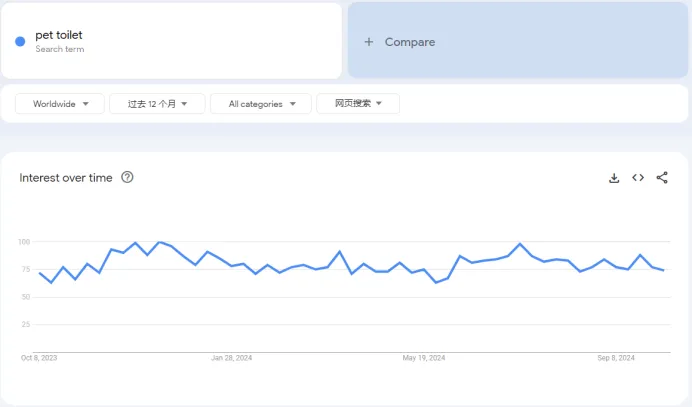Click the Oct 8, 2023 axis label
The image size is (692, 407).
[39, 358]
